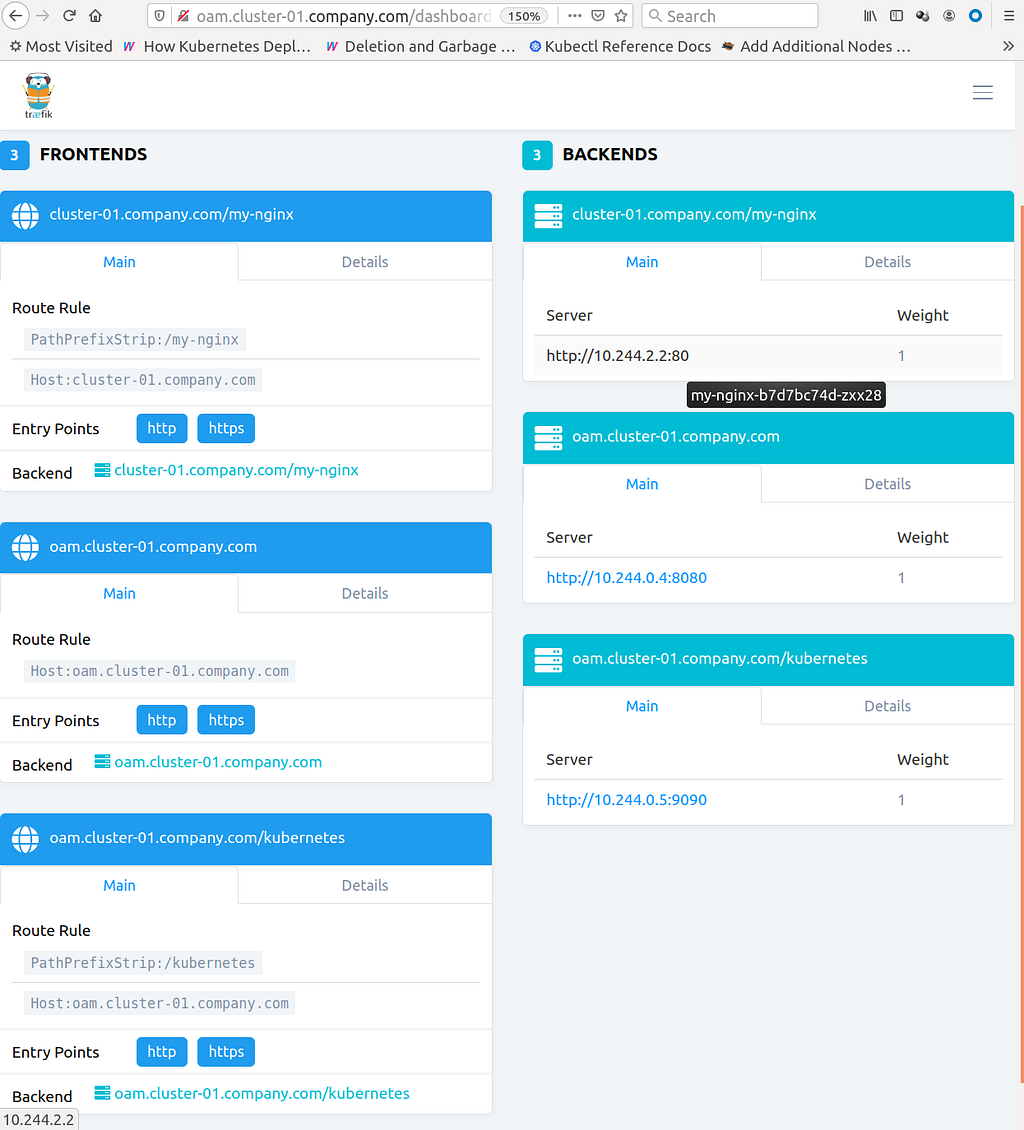1024x1130 pixels.
Task: Click the FRONTENDS count badge 3
Action: click(x=14, y=155)
